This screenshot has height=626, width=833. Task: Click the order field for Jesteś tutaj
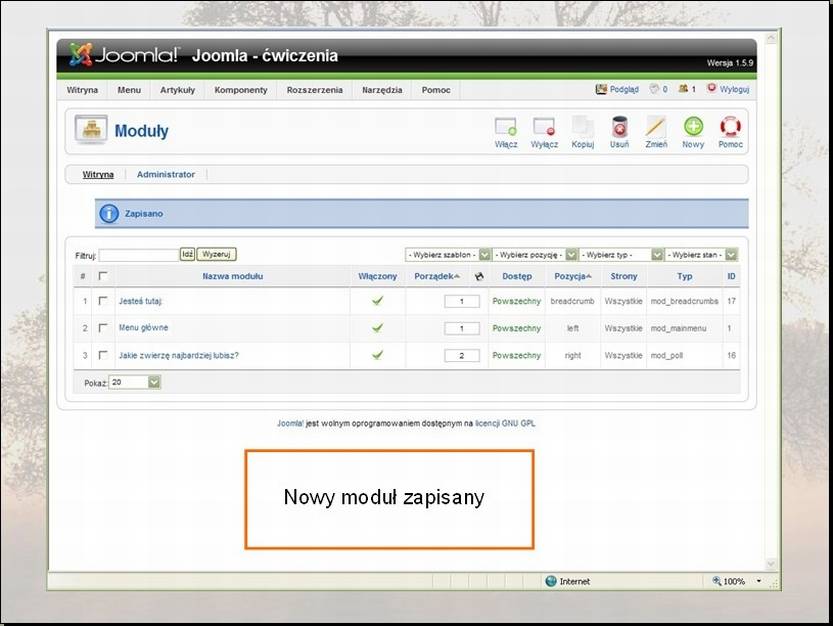[x=462, y=301]
